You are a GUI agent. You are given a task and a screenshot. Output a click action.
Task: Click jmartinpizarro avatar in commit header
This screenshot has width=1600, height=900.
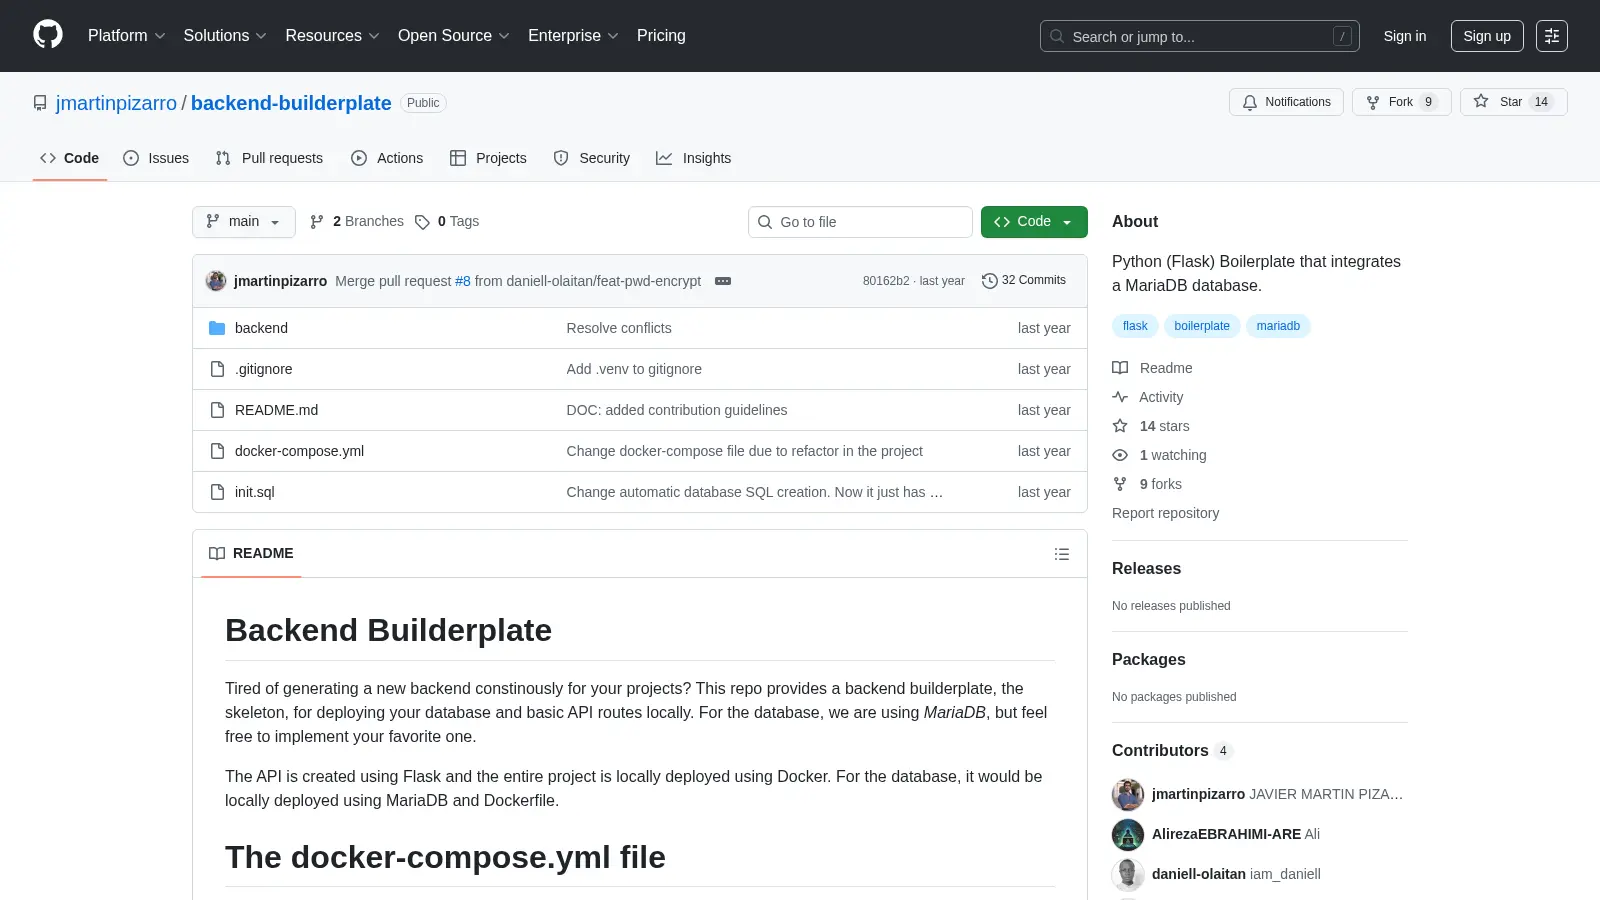tap(216, 281)
